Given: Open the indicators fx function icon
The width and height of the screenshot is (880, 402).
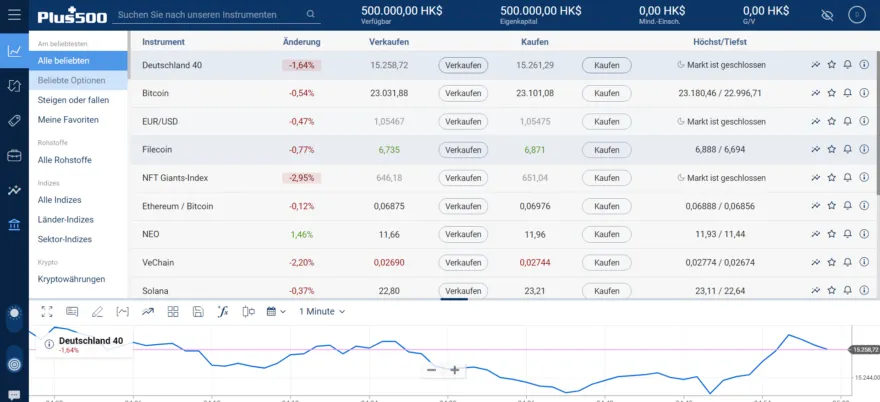Looking at the screenshot, I should [x=223, y=311].
